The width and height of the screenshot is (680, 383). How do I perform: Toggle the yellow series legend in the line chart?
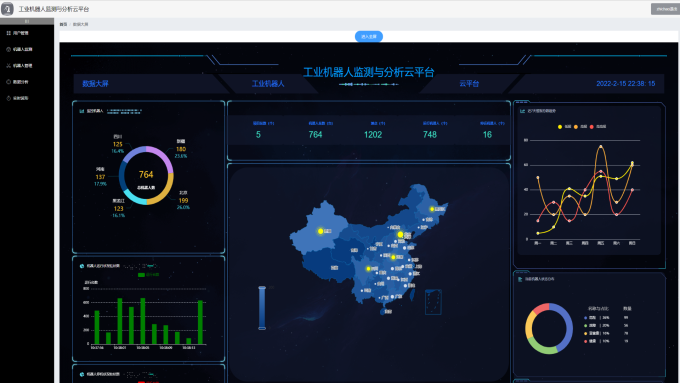point(565,127)
